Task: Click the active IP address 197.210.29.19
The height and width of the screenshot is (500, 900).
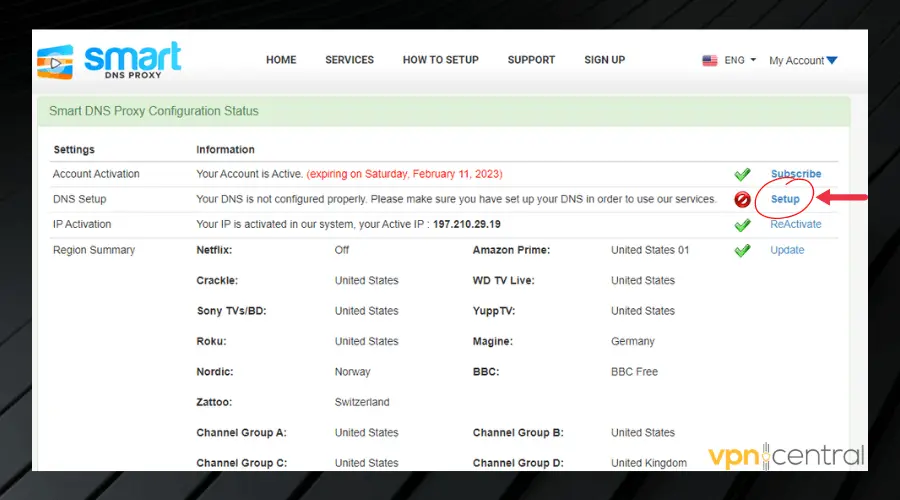Action: coord(466,225)
